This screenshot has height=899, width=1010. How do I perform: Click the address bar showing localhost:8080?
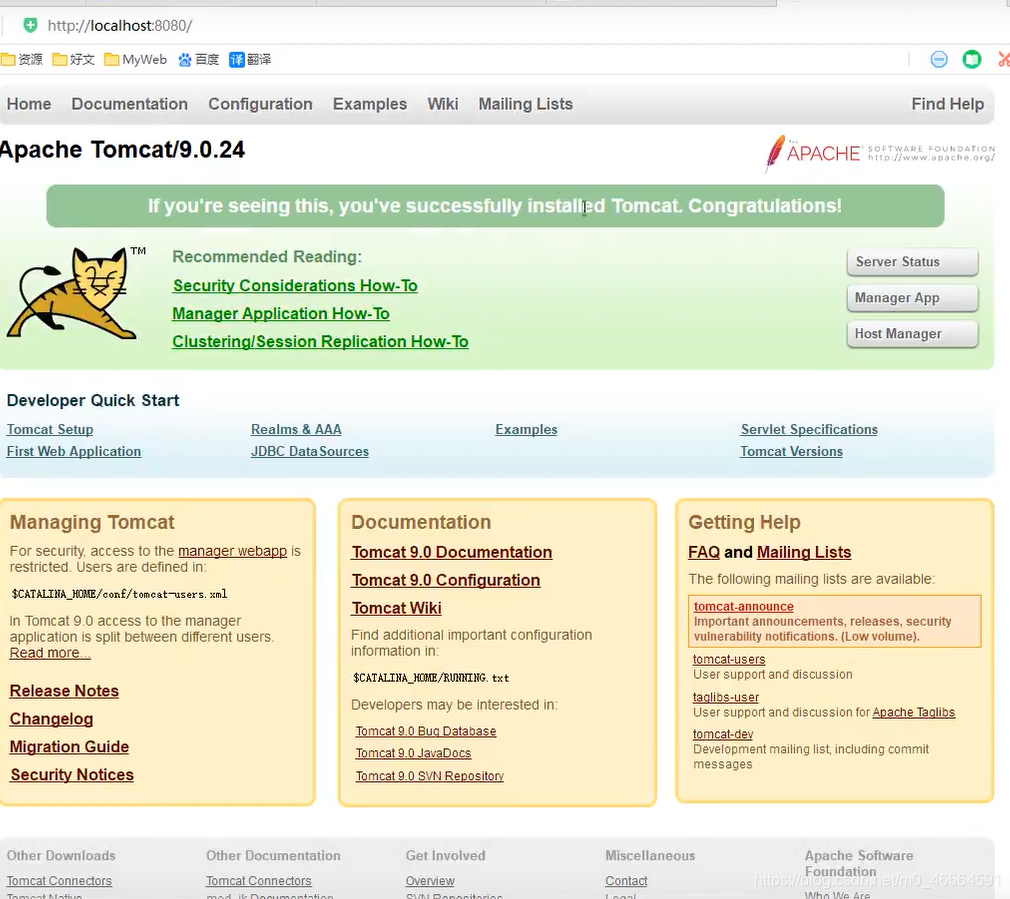tap(120, 26)
